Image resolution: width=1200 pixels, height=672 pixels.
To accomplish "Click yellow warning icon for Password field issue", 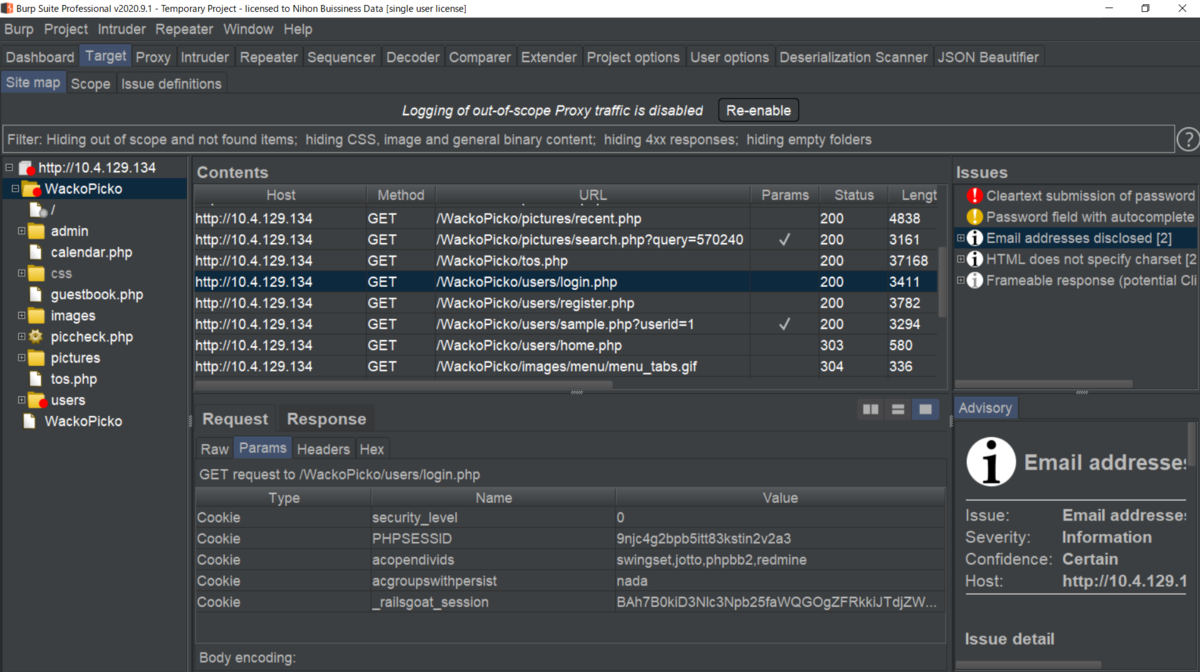I will point(975,217).
